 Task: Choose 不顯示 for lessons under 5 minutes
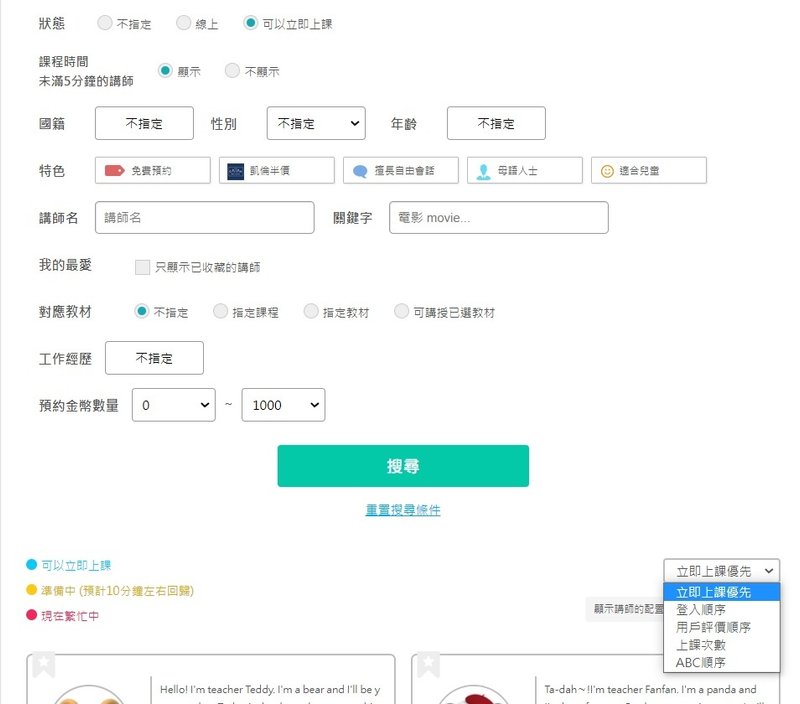click(232, 70)
